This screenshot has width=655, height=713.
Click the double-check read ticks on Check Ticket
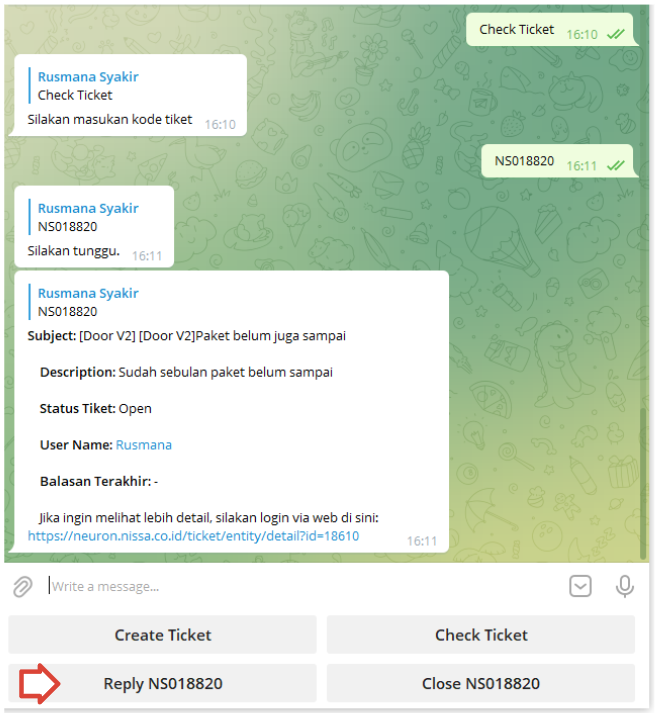(x=616, y=34)
